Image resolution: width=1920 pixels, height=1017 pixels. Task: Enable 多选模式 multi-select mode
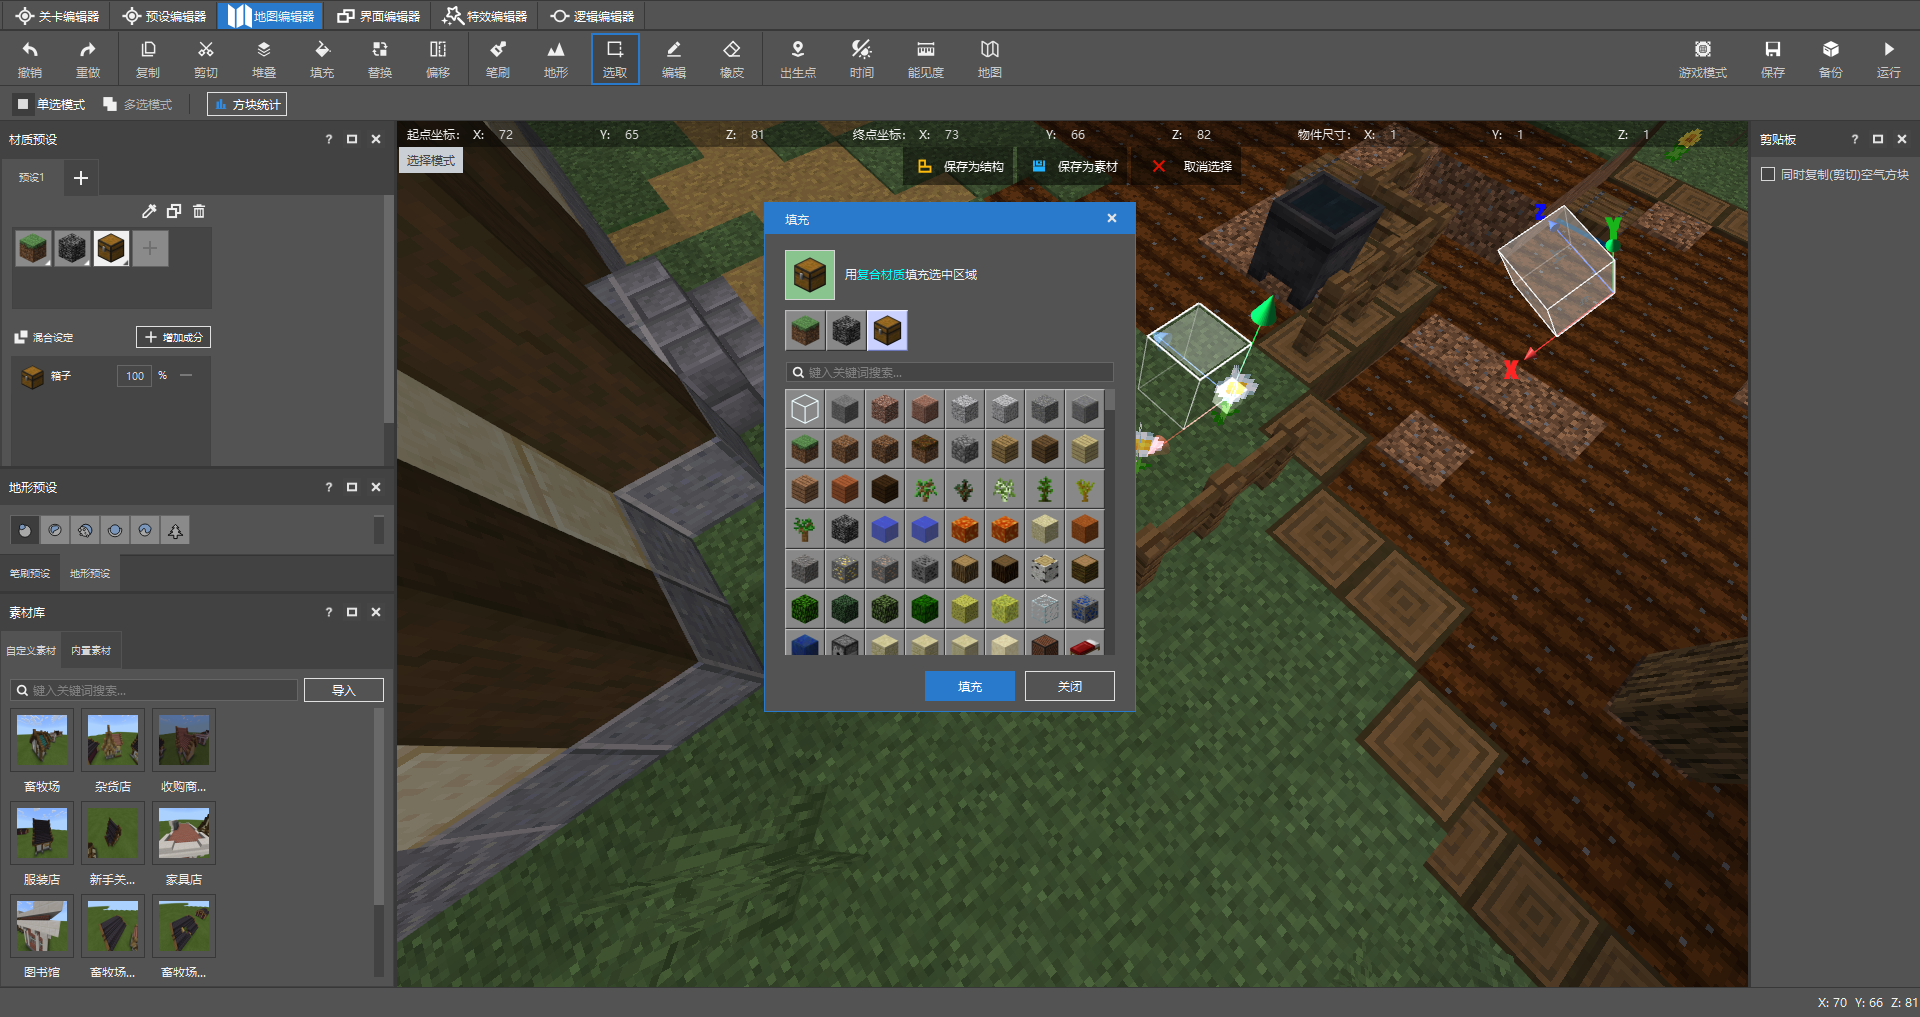pyautogui.click(x=138, y=104)
